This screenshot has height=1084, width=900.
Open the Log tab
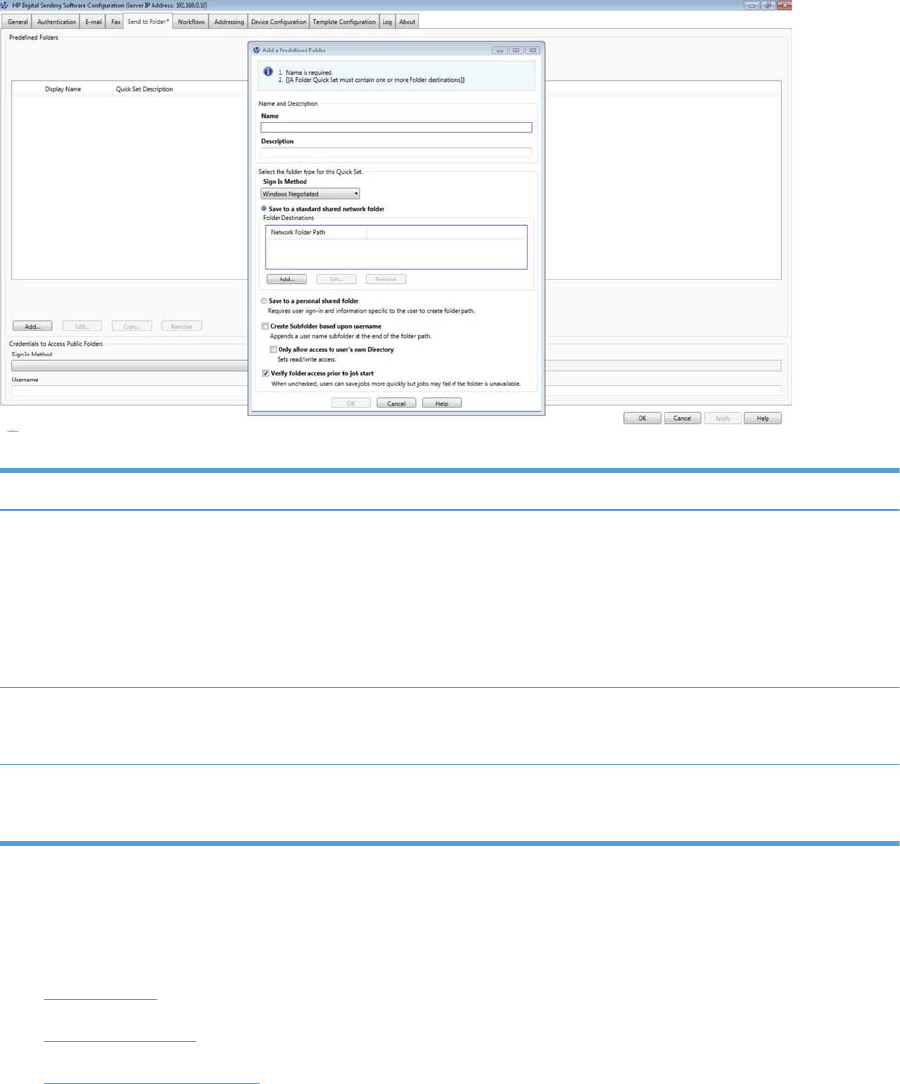click(387, 21)
